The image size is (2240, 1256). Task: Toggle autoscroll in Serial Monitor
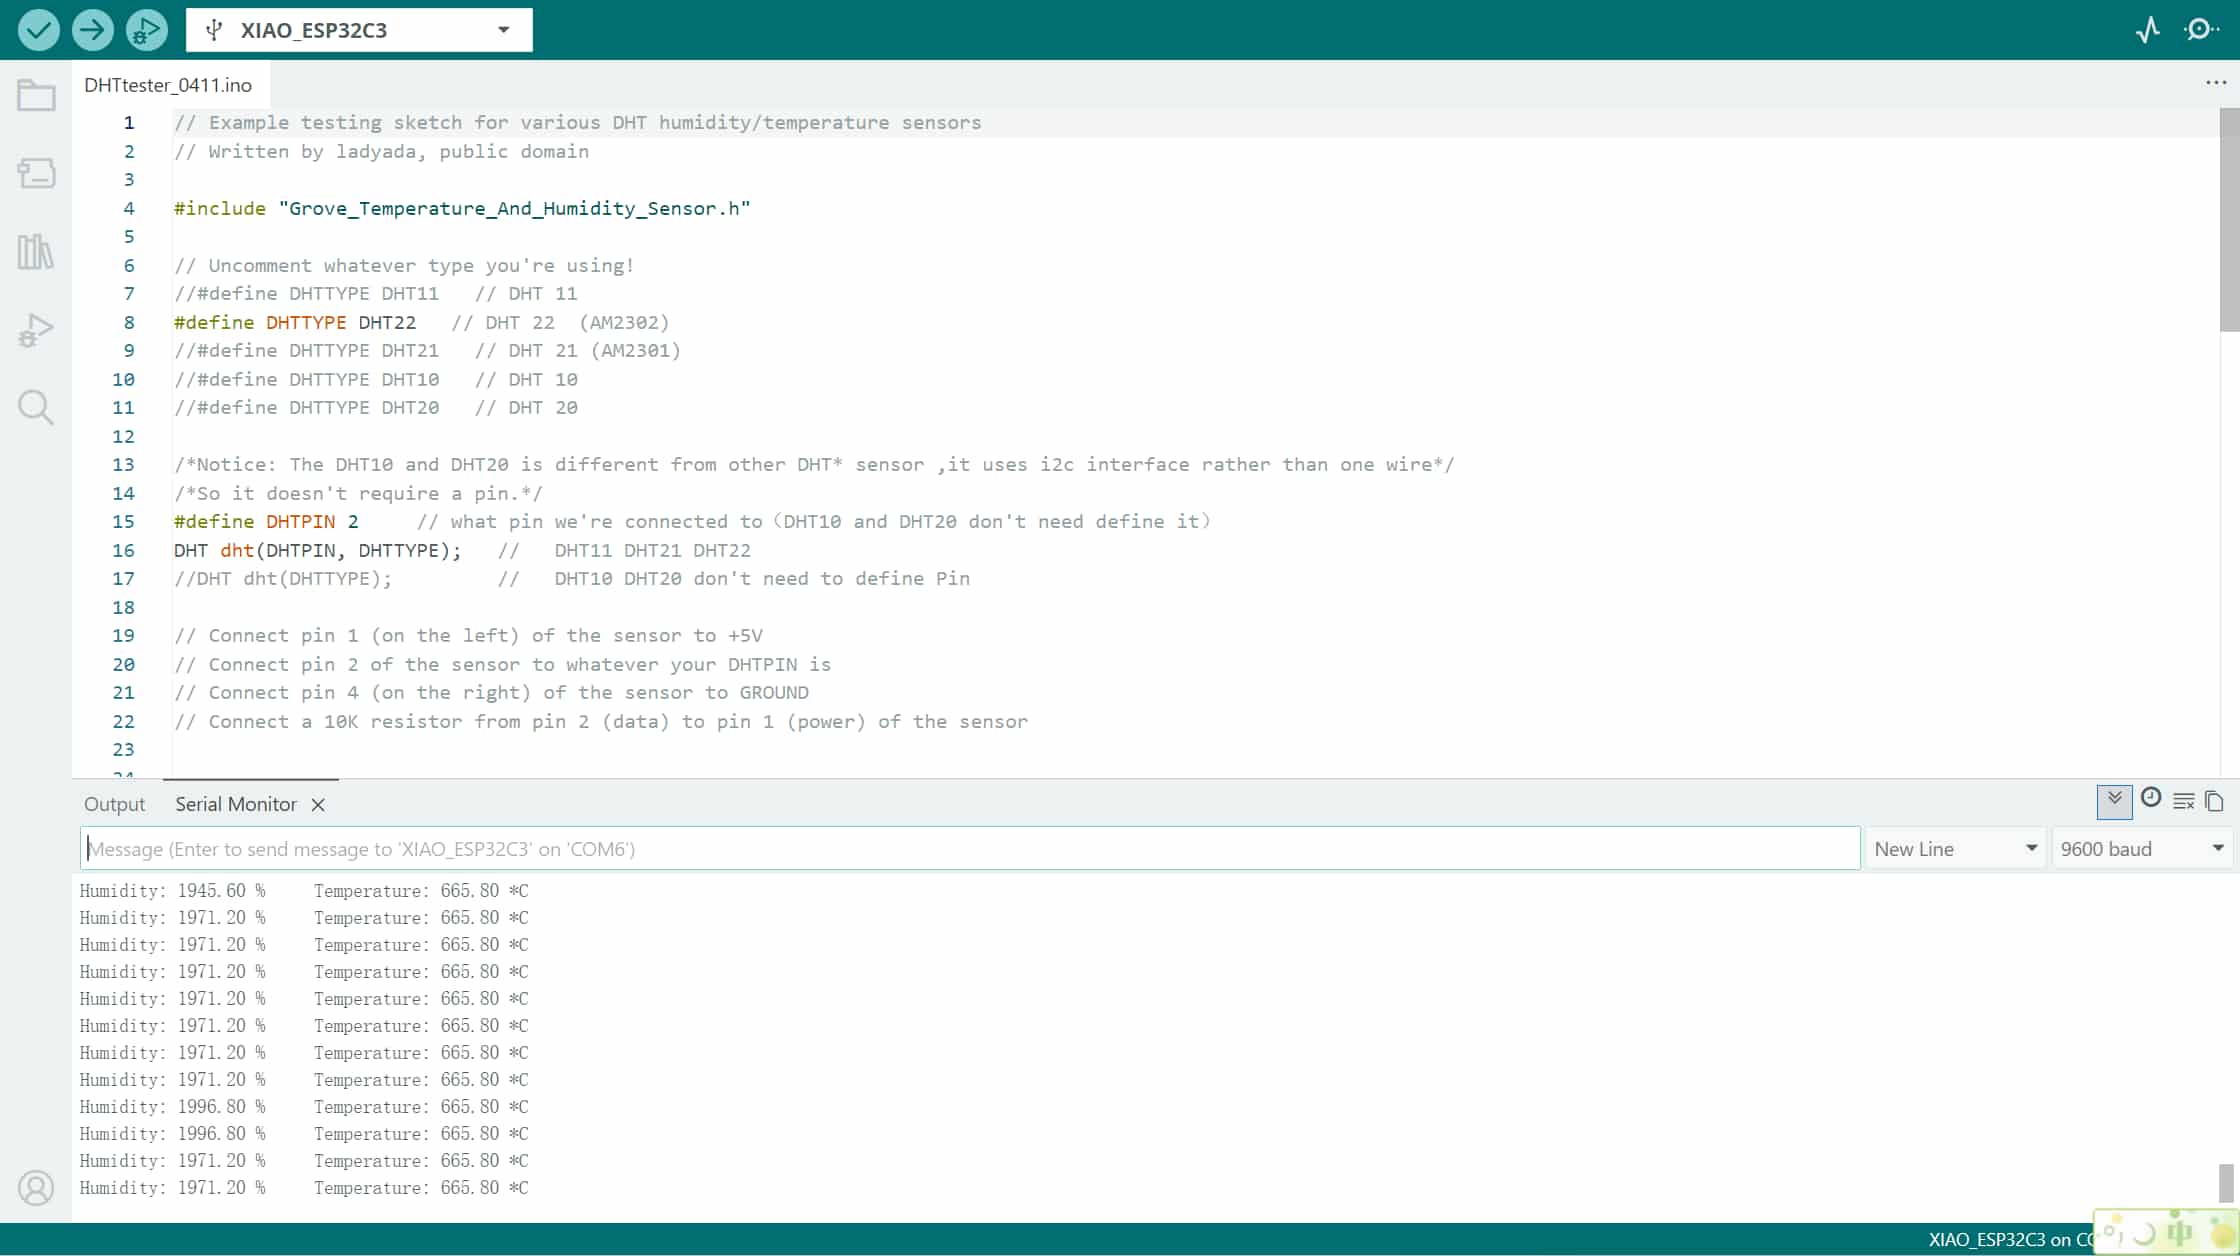coord(2114,801)
